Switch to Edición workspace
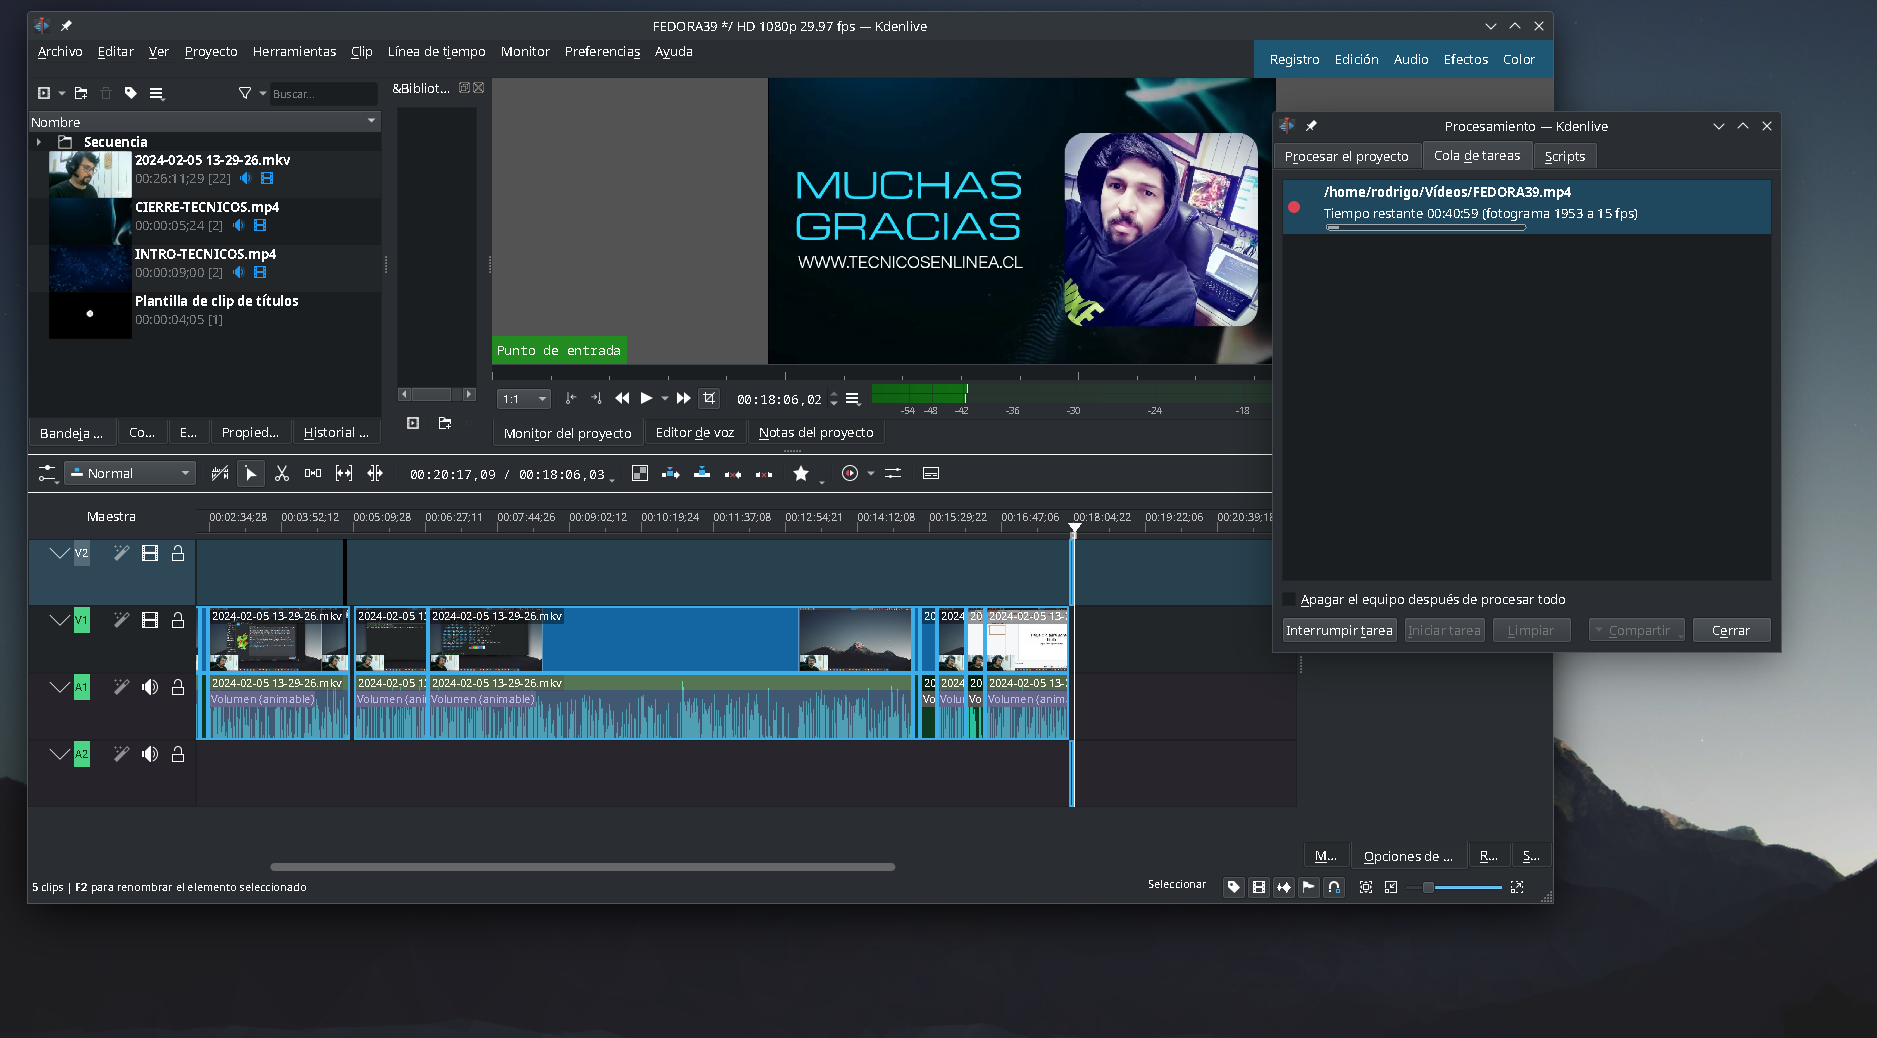 [x=1356, y=60]
